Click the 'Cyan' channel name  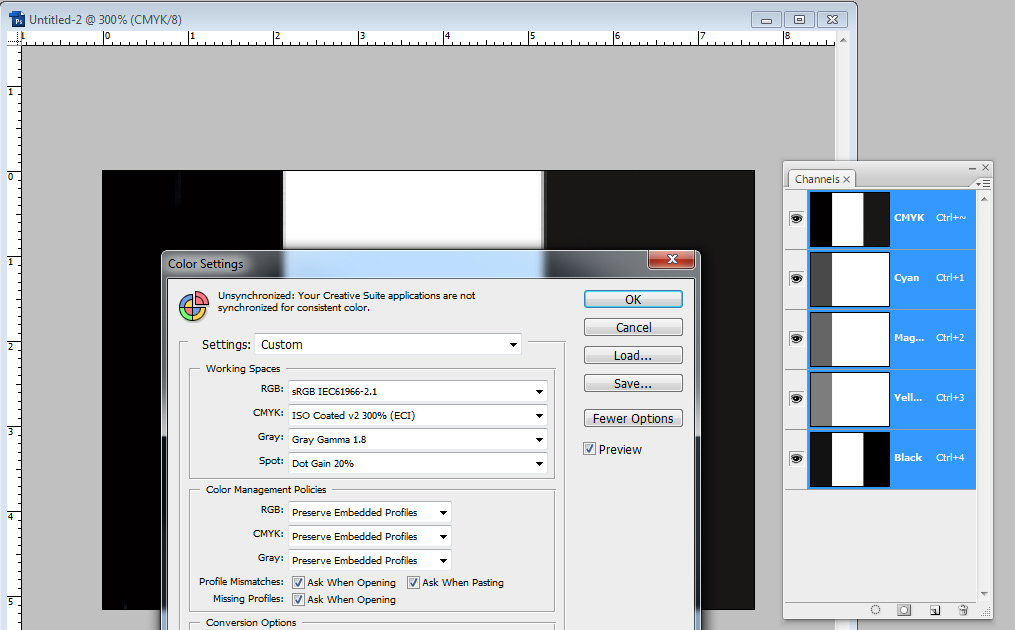[x=906, y=278]
